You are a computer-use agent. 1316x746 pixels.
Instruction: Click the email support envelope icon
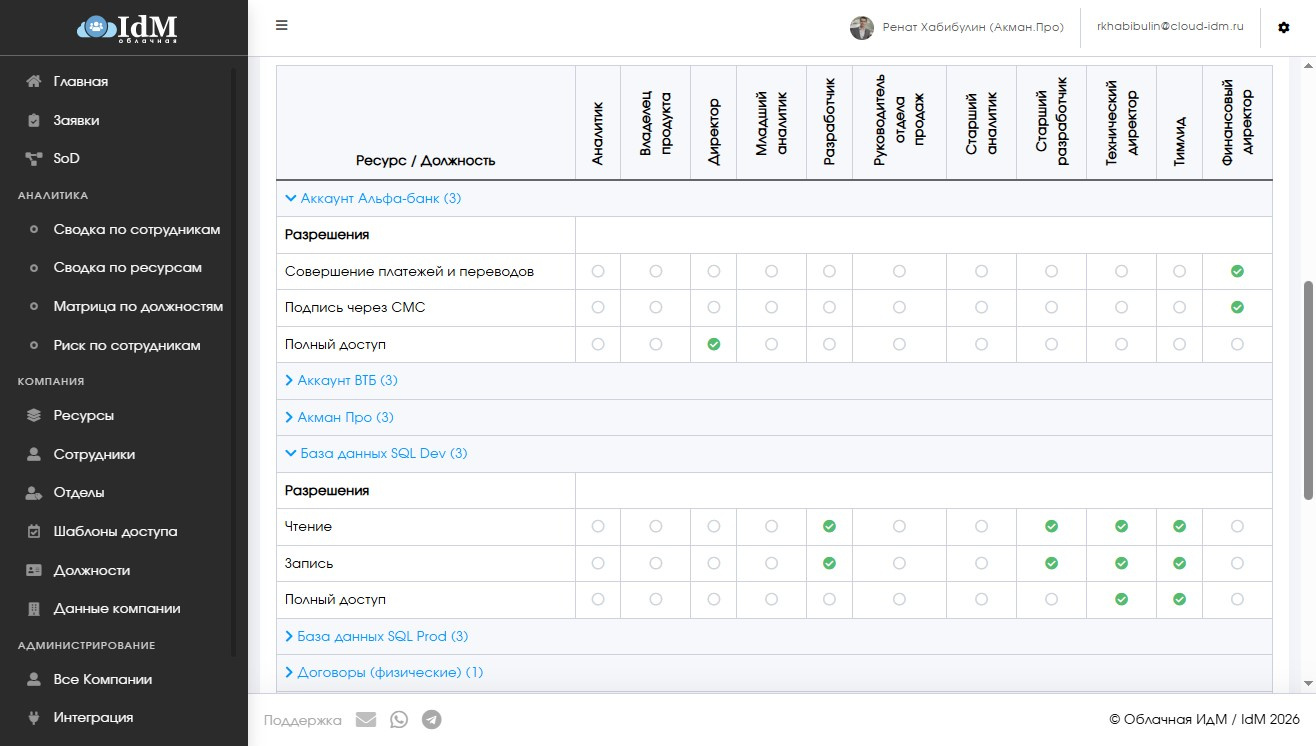point(366,720)
